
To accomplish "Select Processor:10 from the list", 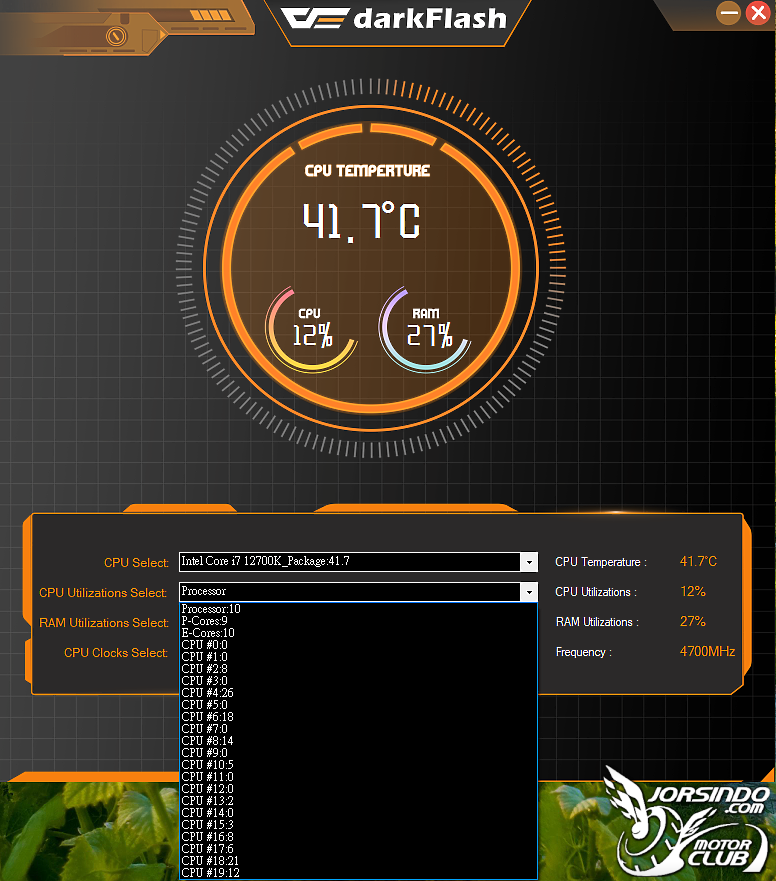I will coord(358,609).
